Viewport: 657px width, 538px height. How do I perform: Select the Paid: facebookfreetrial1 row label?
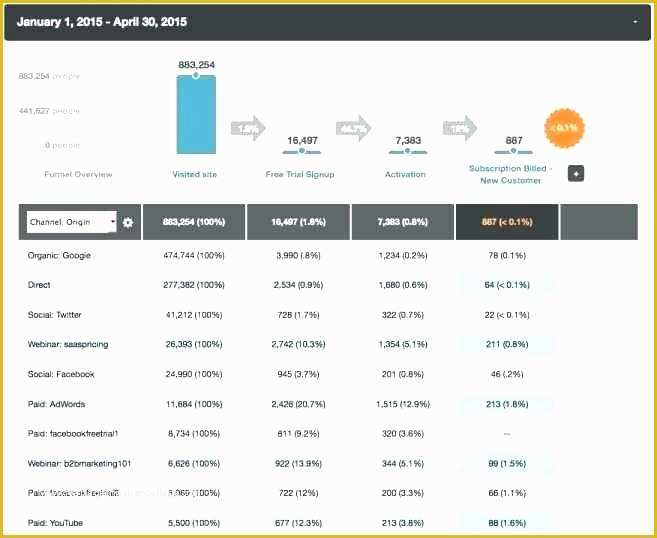73,434
